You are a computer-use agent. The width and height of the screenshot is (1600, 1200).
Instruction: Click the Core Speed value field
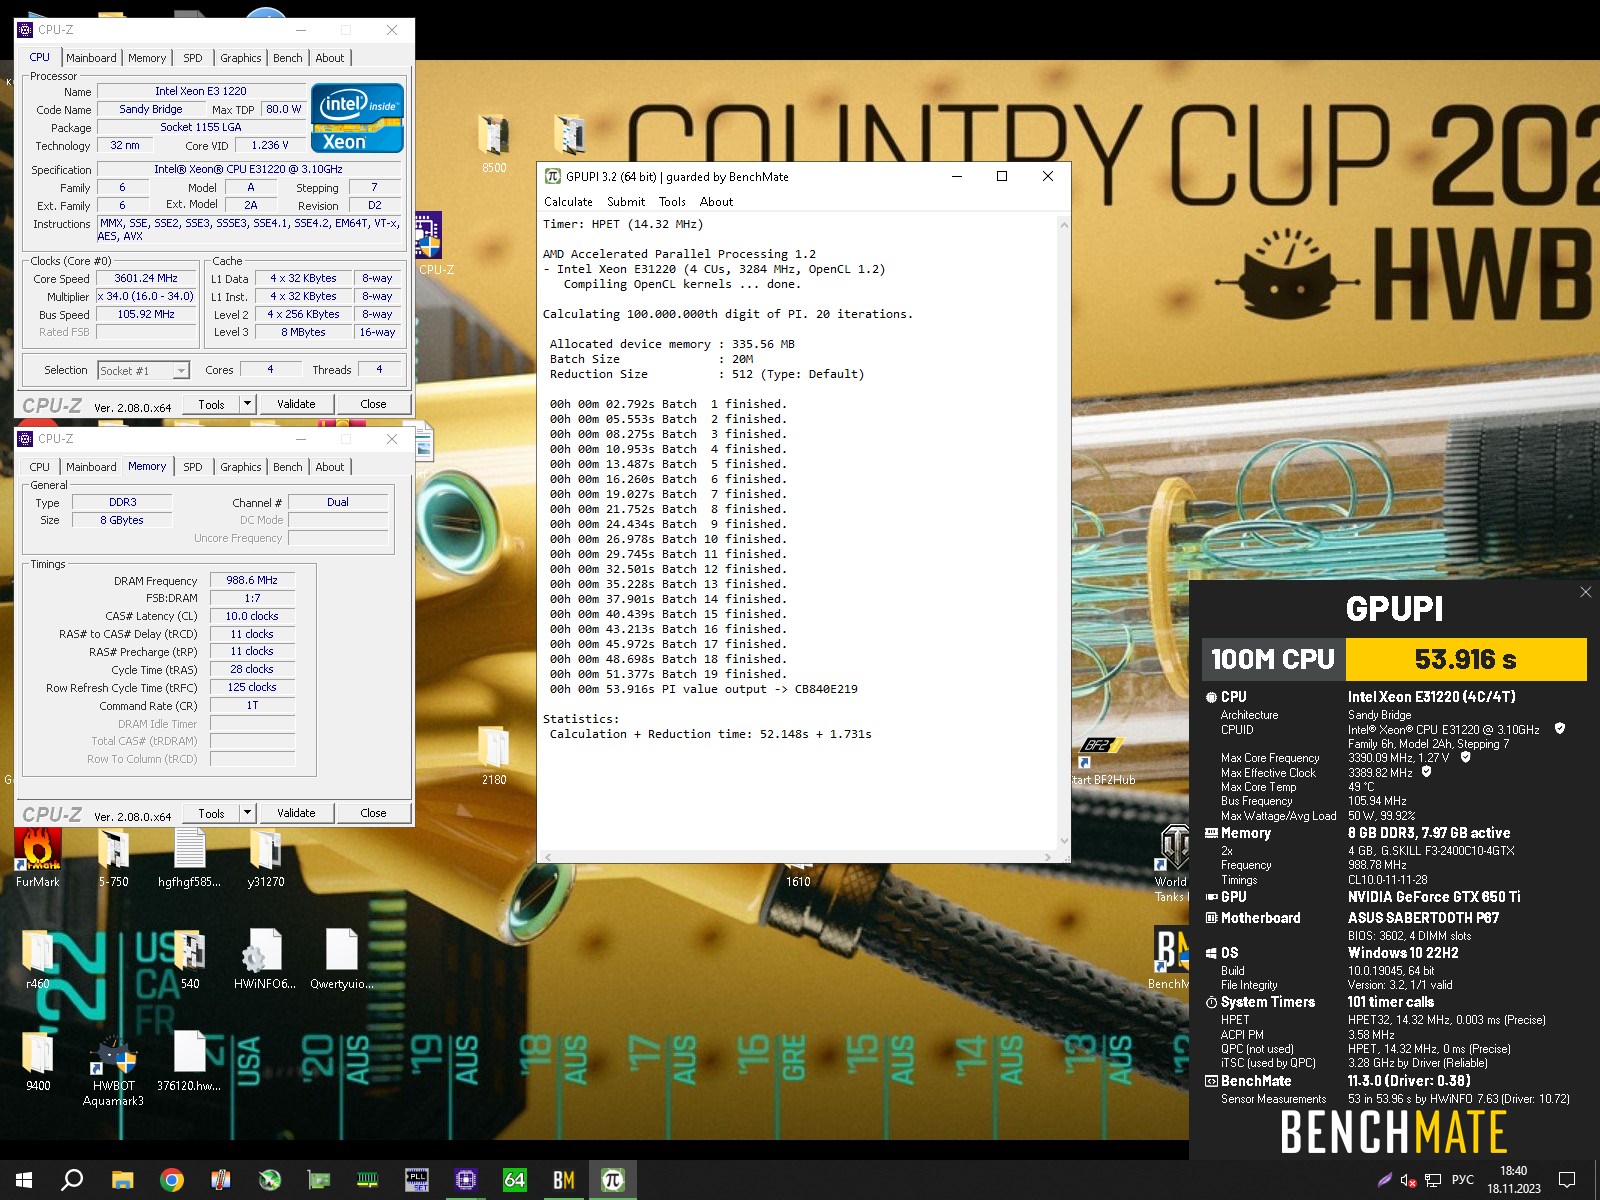pyautogui.click(x=147, y=279)
